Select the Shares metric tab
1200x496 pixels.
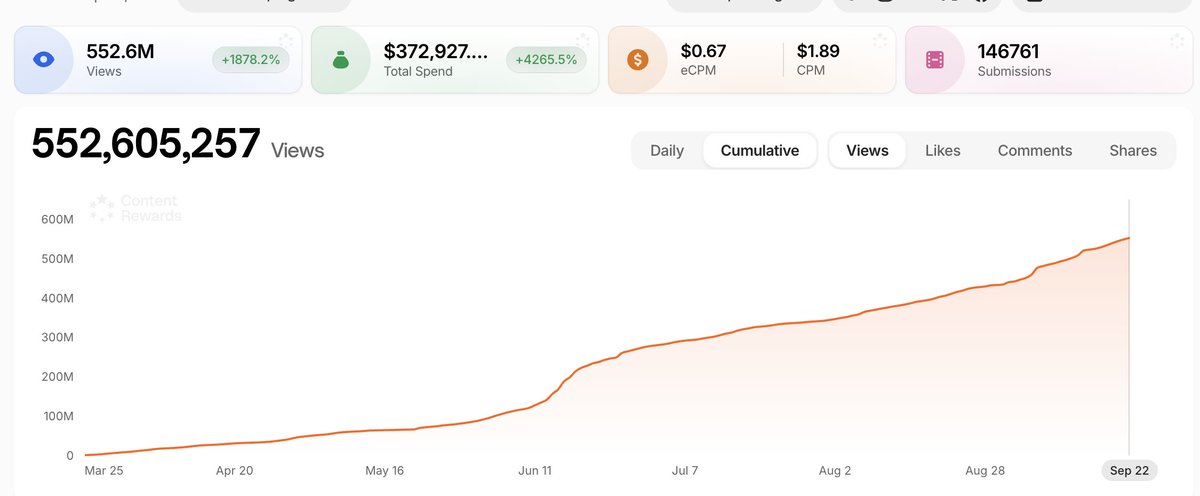tap(1133, 151)
